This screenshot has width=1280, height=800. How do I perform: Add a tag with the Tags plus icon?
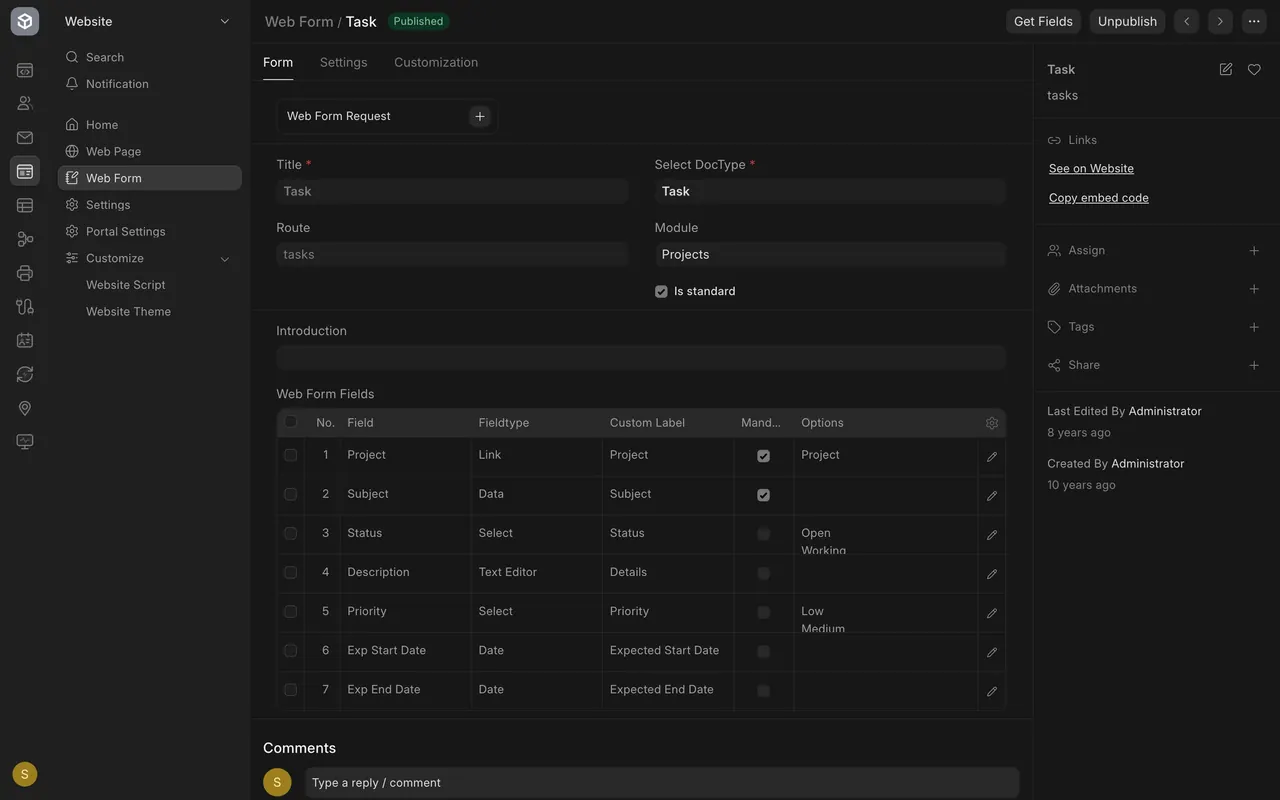(1254, 327)
